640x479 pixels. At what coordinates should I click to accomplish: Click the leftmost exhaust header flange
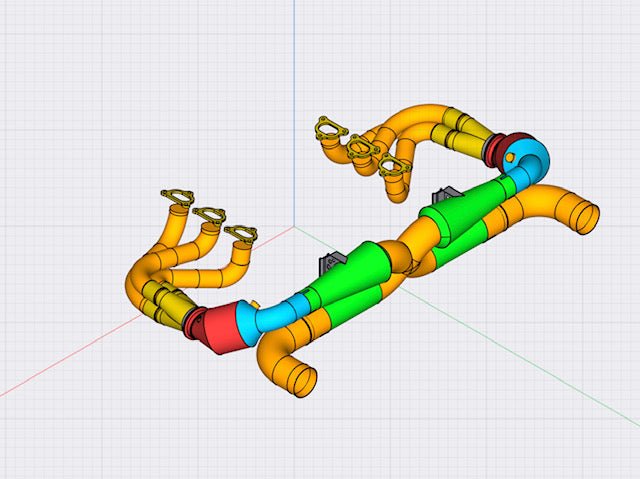tap(177, 198)
